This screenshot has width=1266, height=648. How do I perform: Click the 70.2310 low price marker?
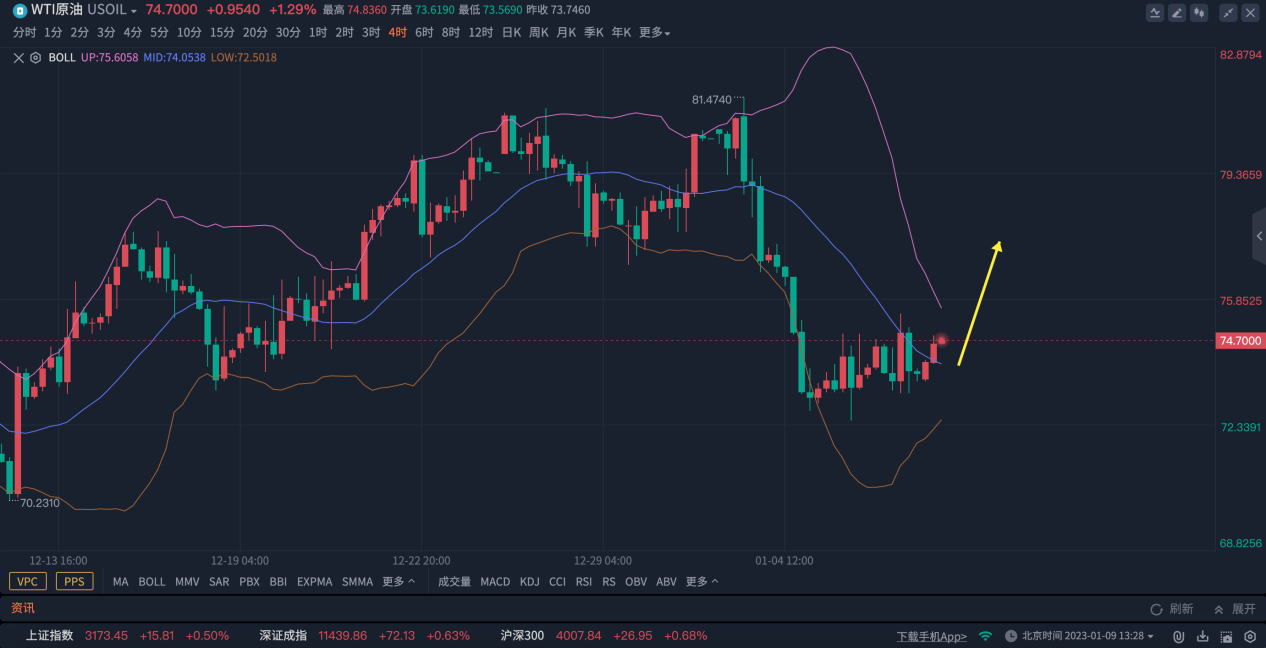coord(40,503)
